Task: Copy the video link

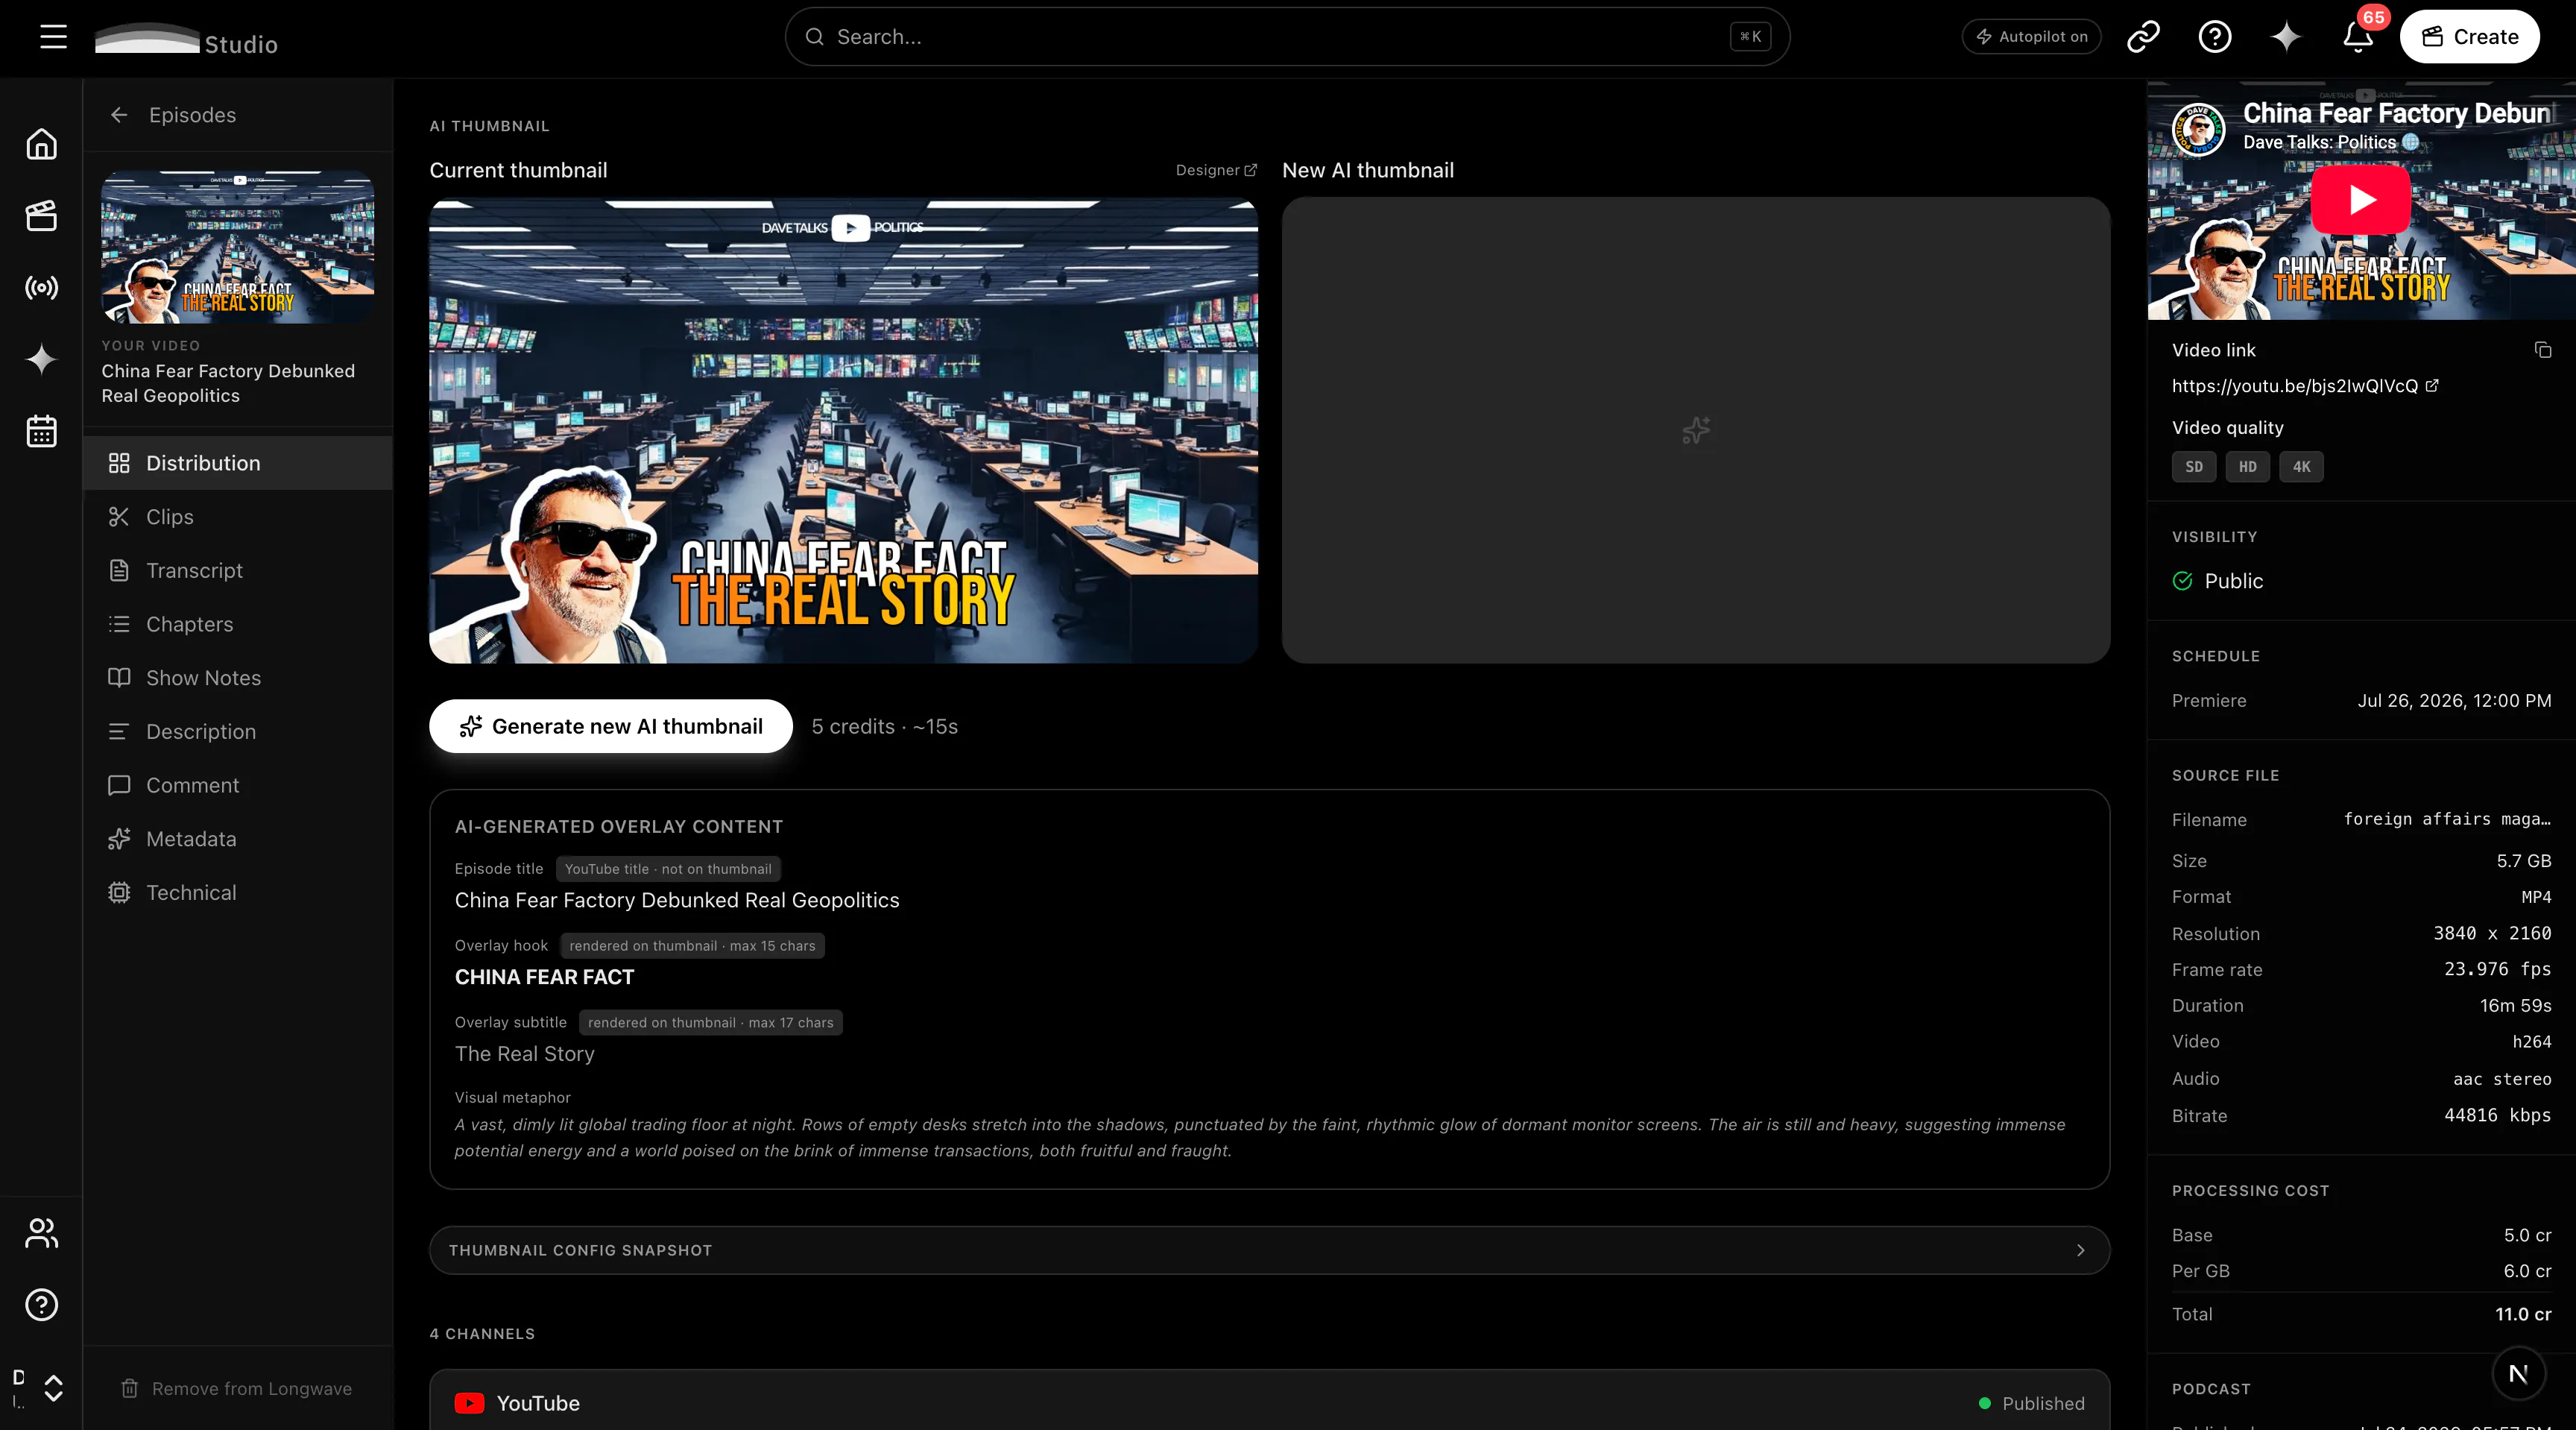Action: [2543, 350]
